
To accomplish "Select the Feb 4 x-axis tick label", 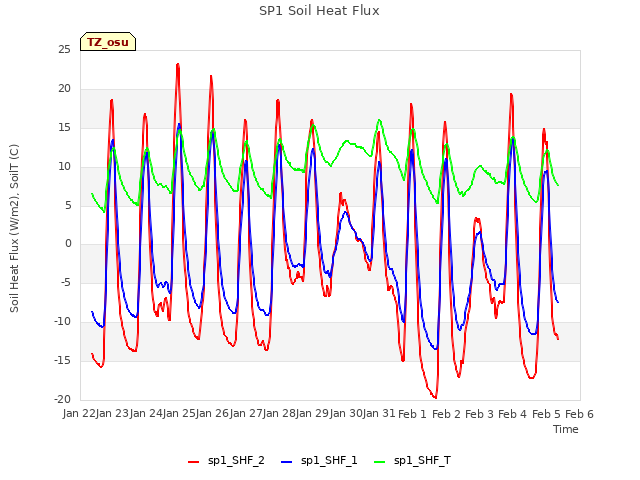I will pos(513,414).
